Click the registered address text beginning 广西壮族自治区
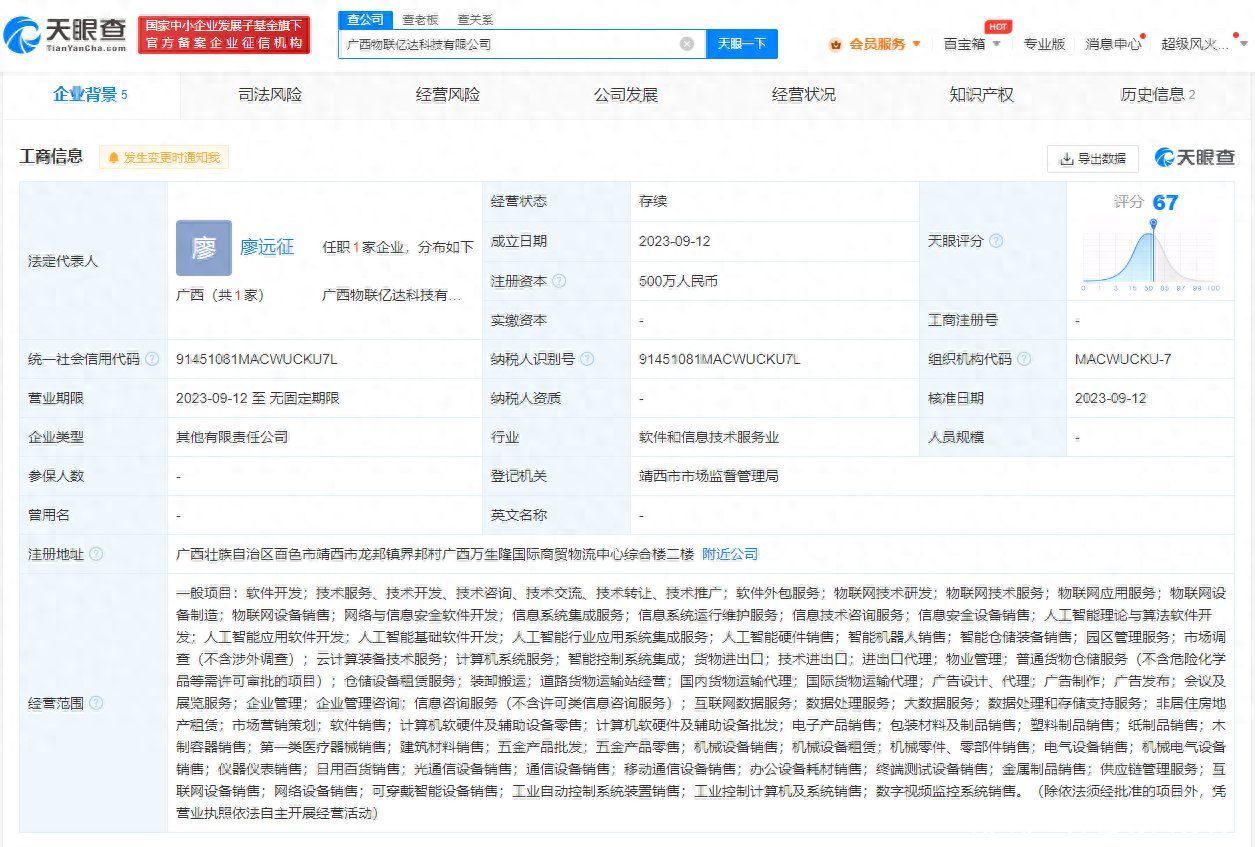Viewport: 1255px width, 847px height. coord(434,554)
